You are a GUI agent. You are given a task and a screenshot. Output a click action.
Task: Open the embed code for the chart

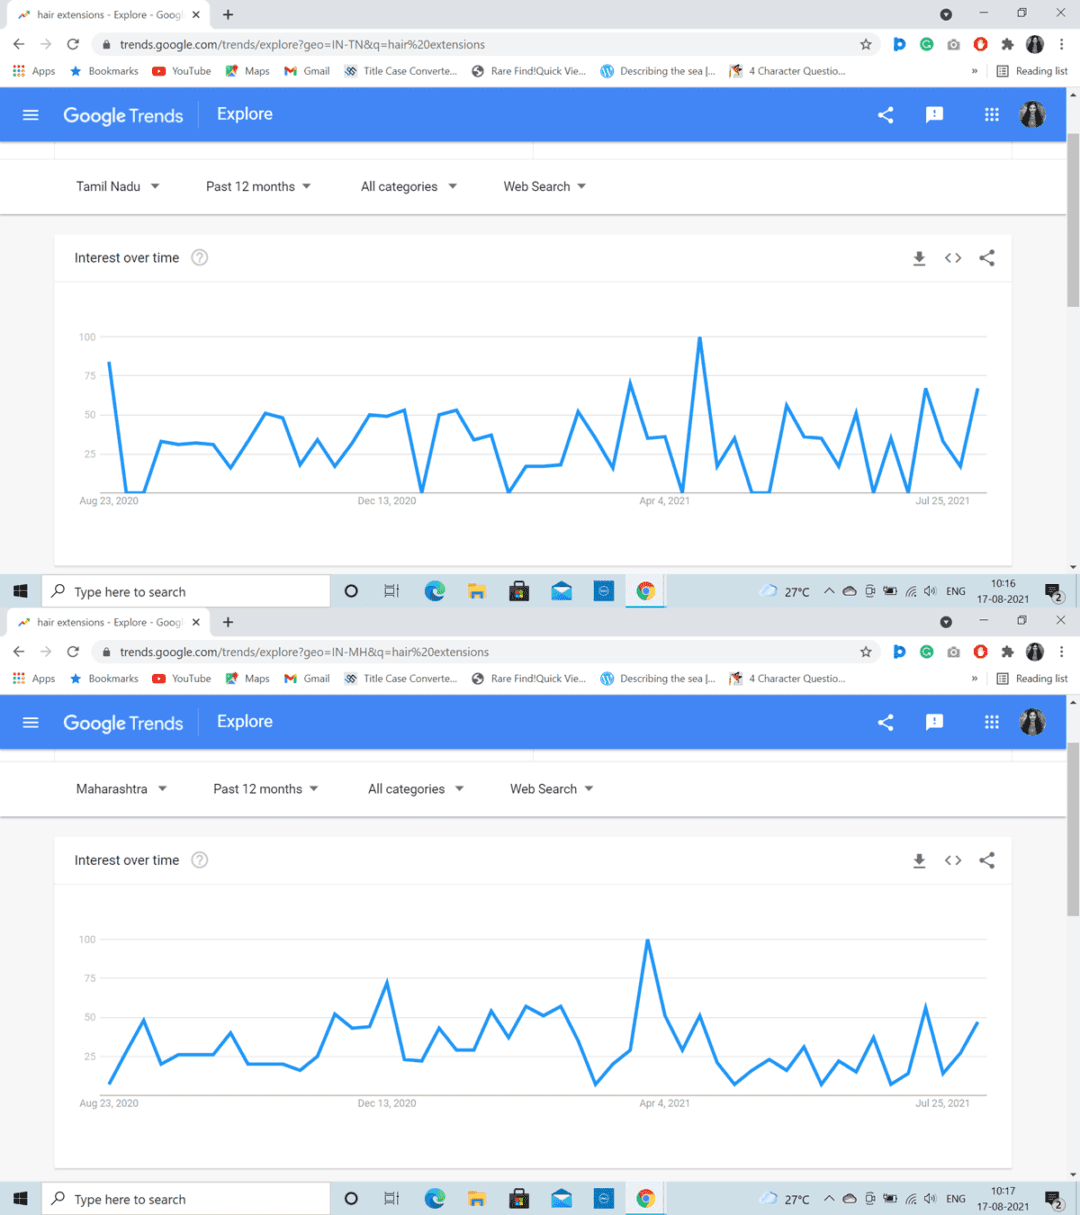pos(952,258)
